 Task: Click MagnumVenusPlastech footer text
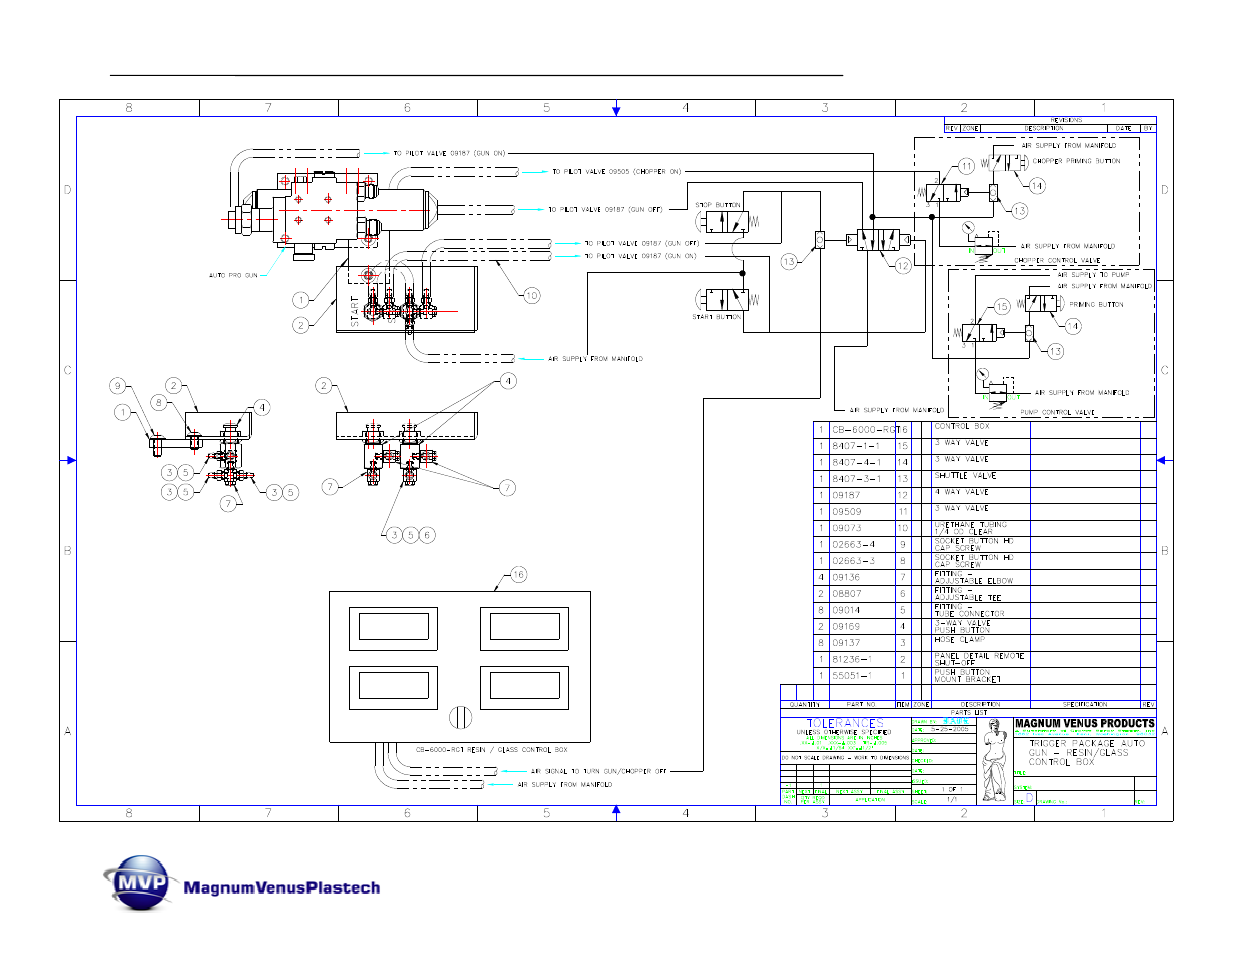[282, 887]
